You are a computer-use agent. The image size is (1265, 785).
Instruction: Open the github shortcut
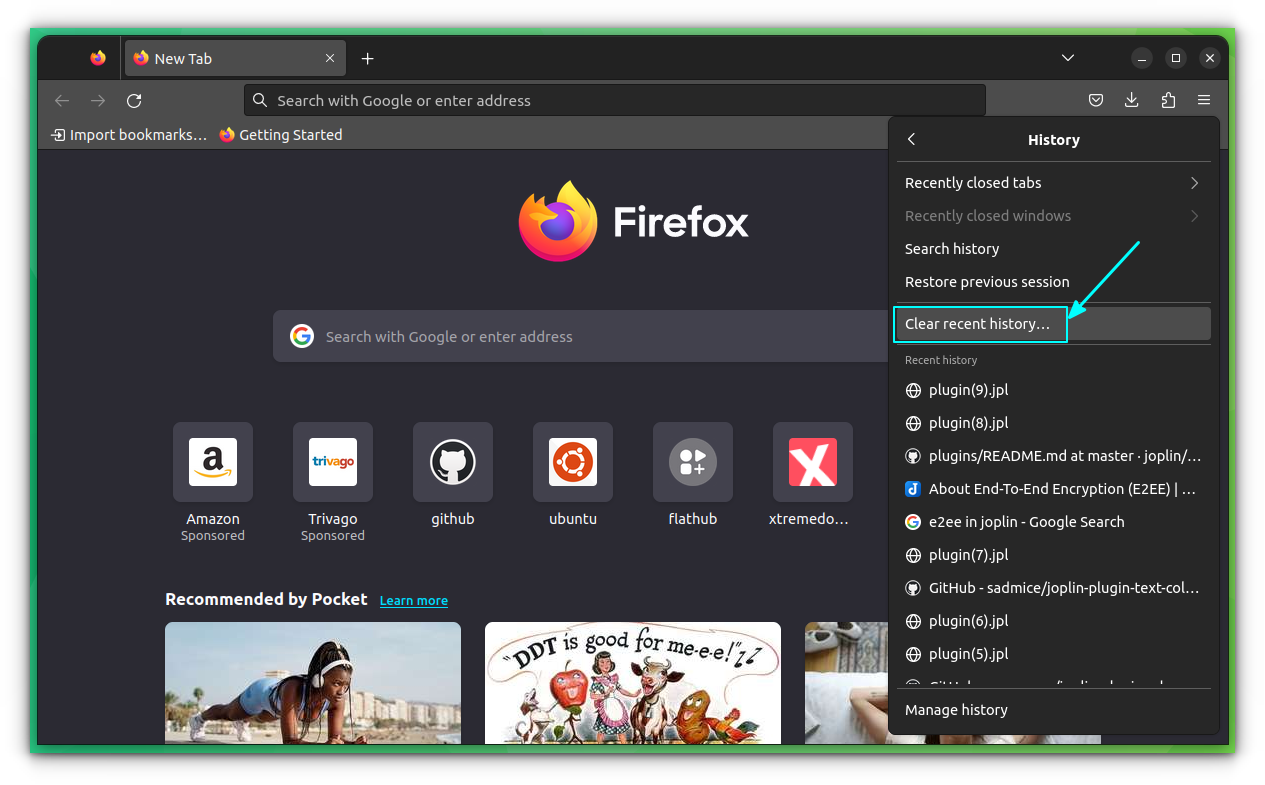click(x=452, y=462)
